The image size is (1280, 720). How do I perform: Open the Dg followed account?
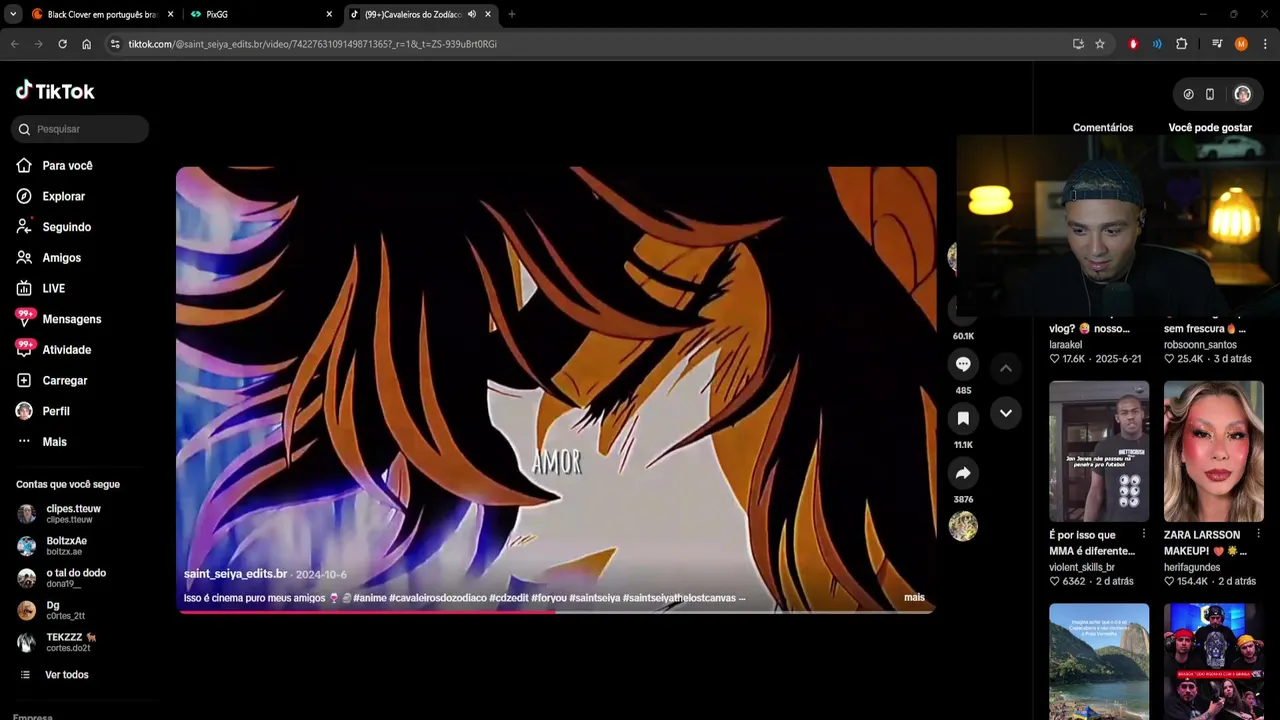pyautogui.click(x=52, y=610)
